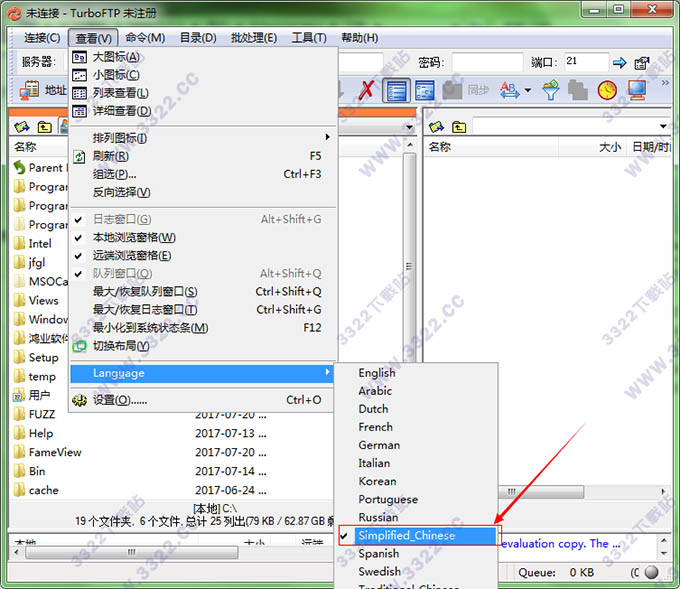
Task: Open the Tools (工具) menu
Action: 309,38
